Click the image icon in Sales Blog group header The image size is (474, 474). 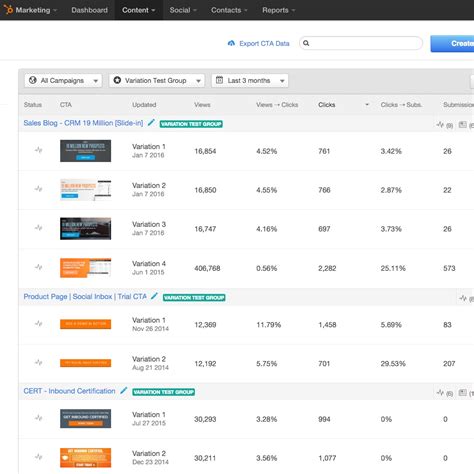(x=463, y=125)
